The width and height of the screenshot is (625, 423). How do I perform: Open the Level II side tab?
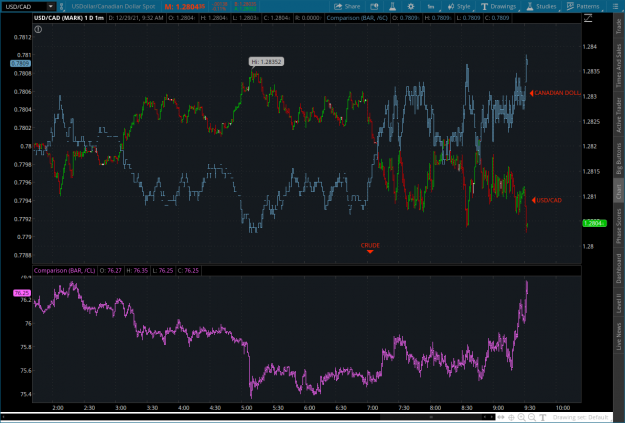619,303
